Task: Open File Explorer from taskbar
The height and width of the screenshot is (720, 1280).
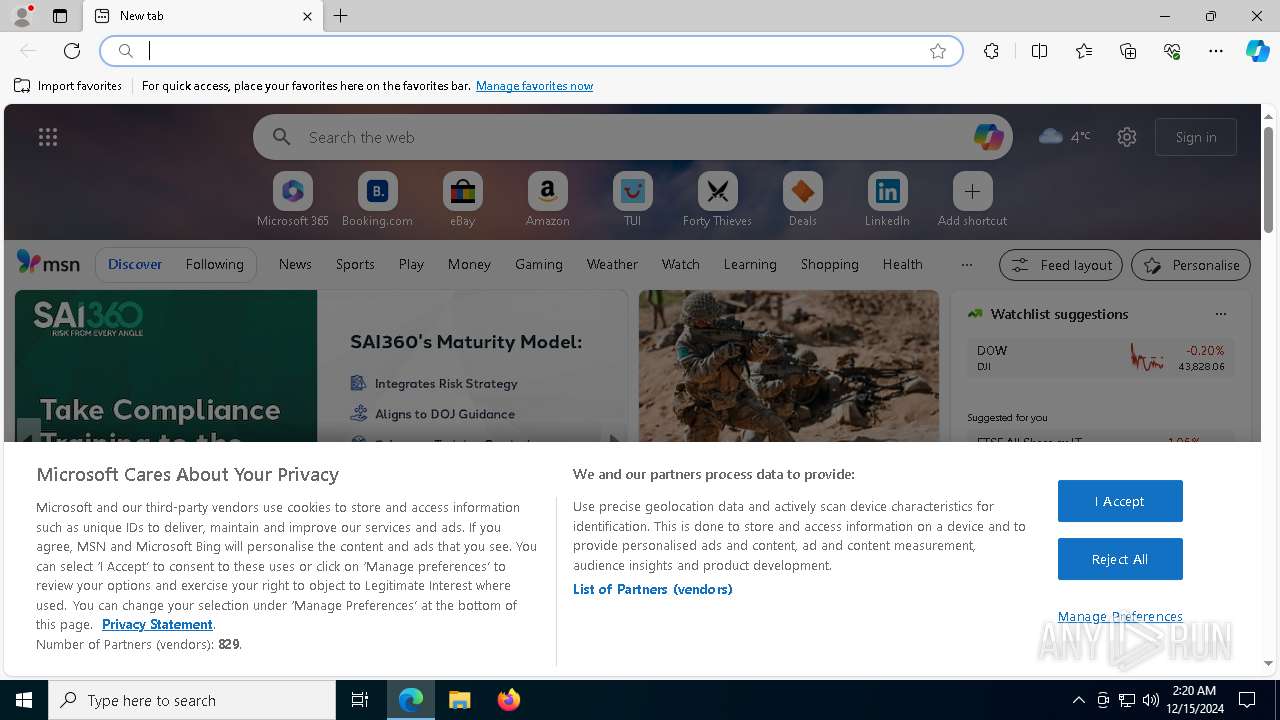Action: click(459, 700)
